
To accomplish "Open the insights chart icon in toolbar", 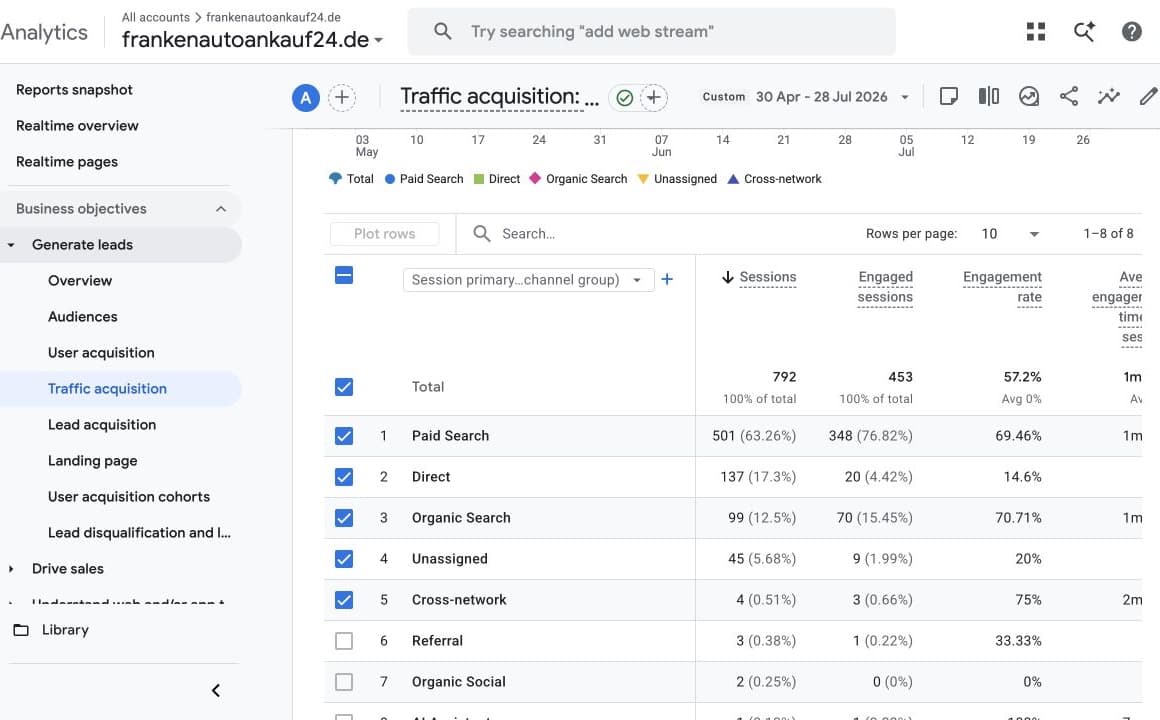I will (x=1028, y=96).
